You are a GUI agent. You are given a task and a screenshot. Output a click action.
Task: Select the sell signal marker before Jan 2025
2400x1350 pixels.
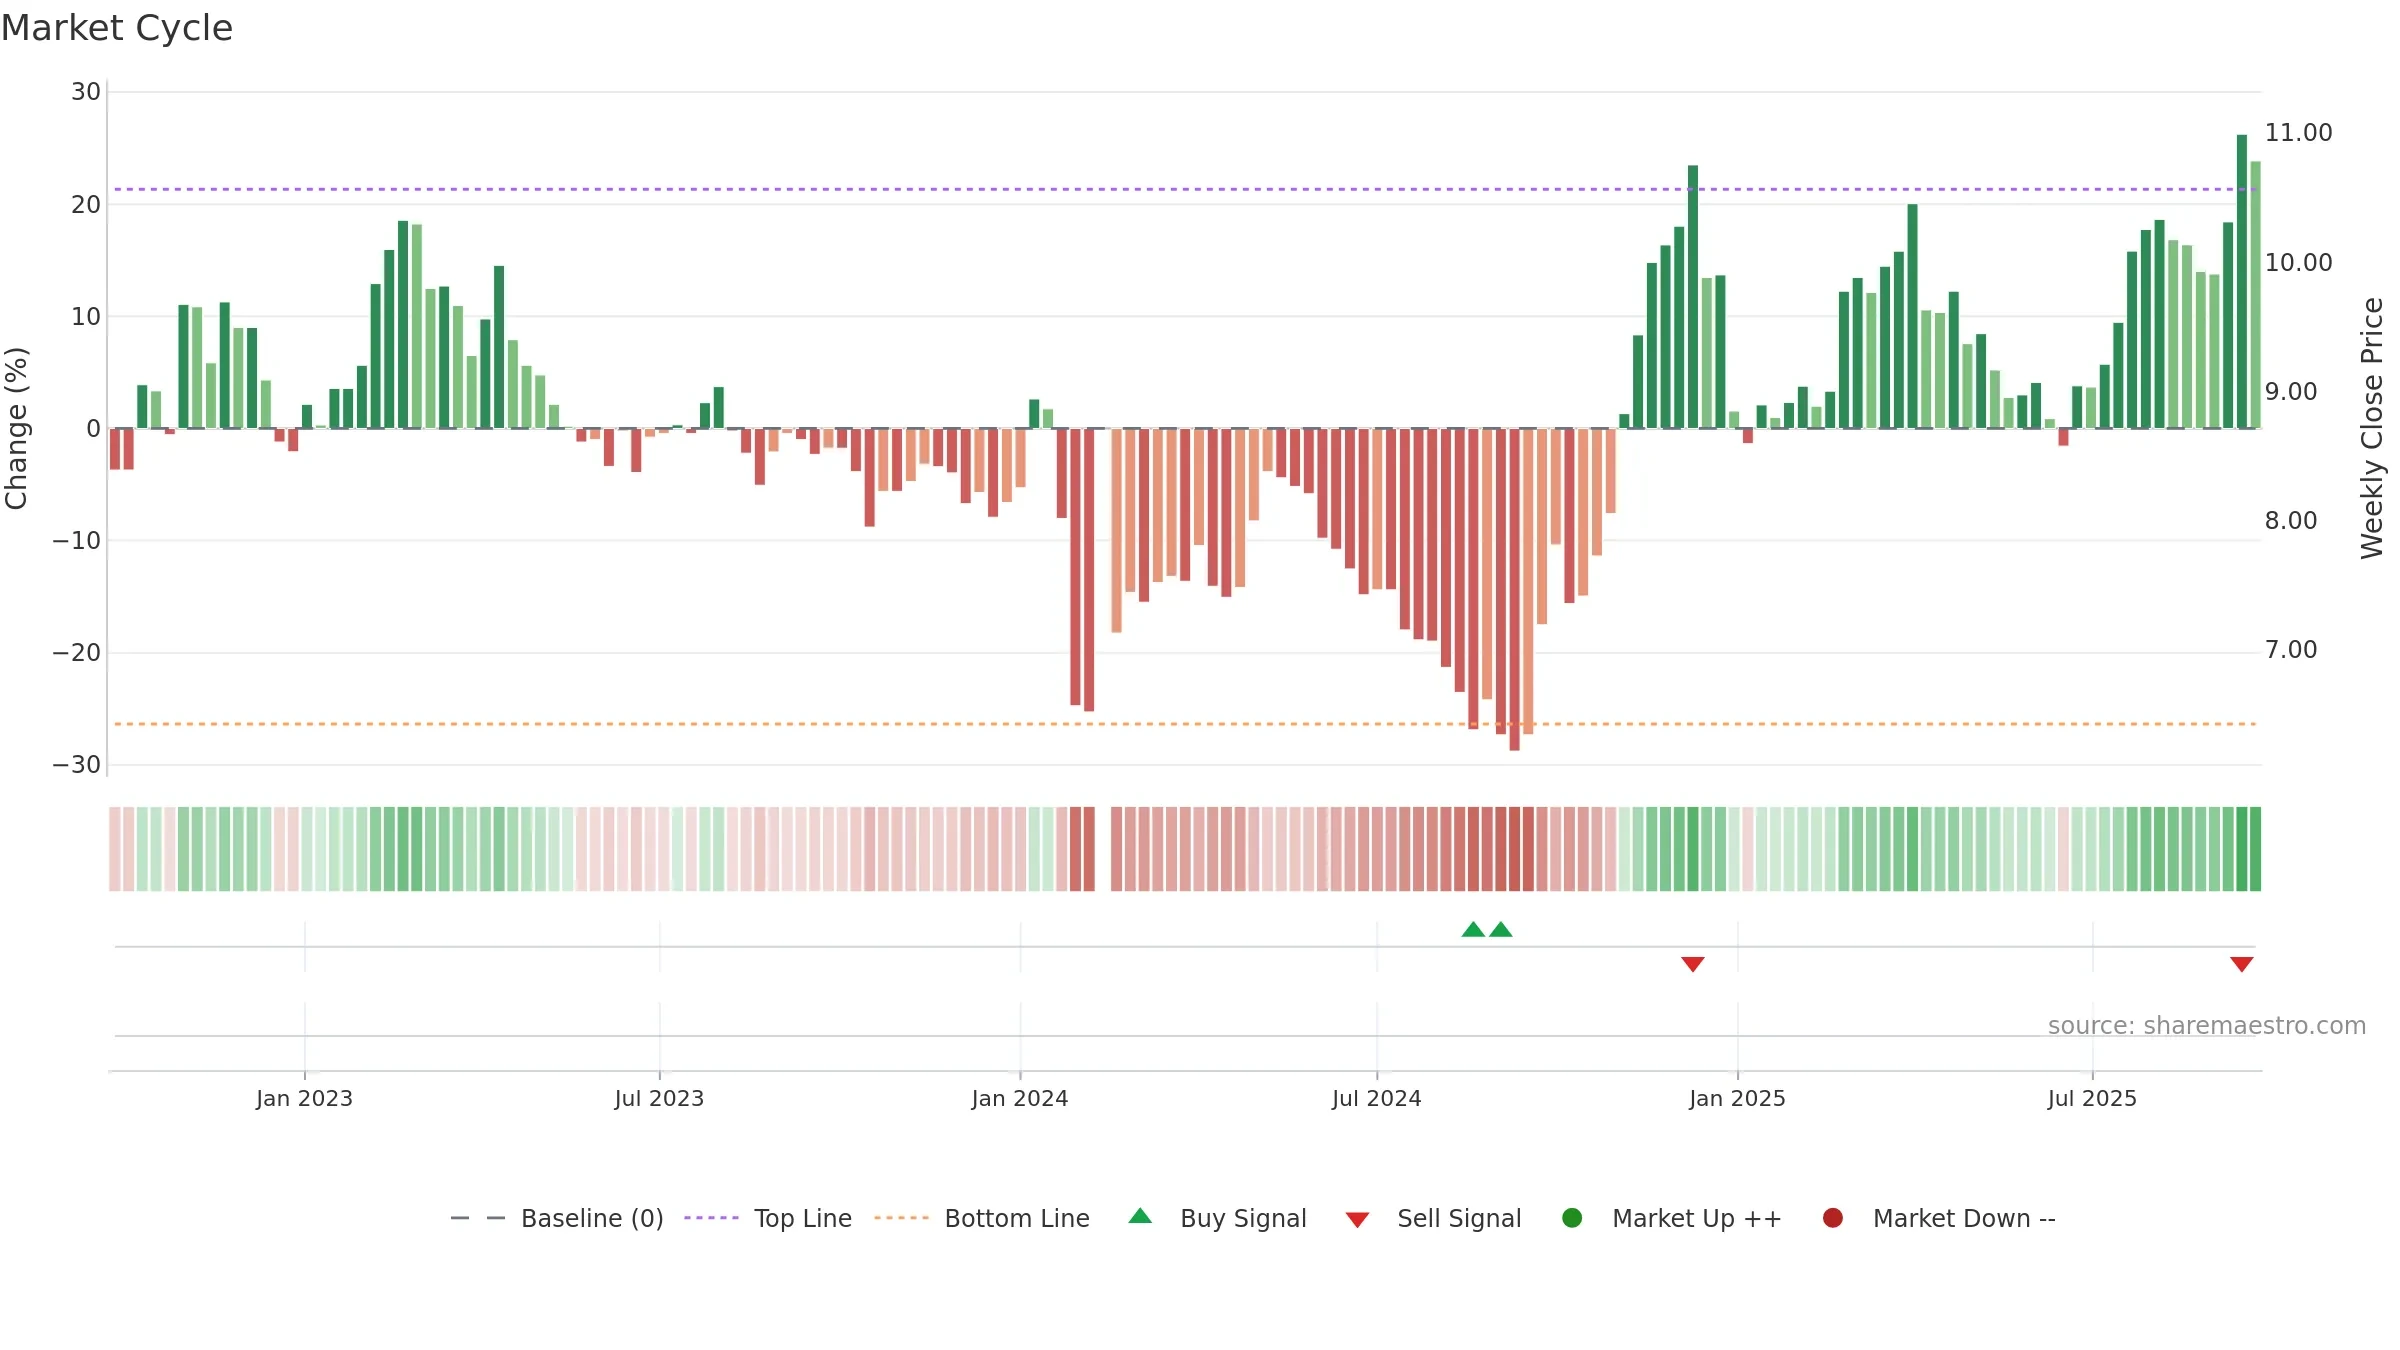coord(1693,964)
